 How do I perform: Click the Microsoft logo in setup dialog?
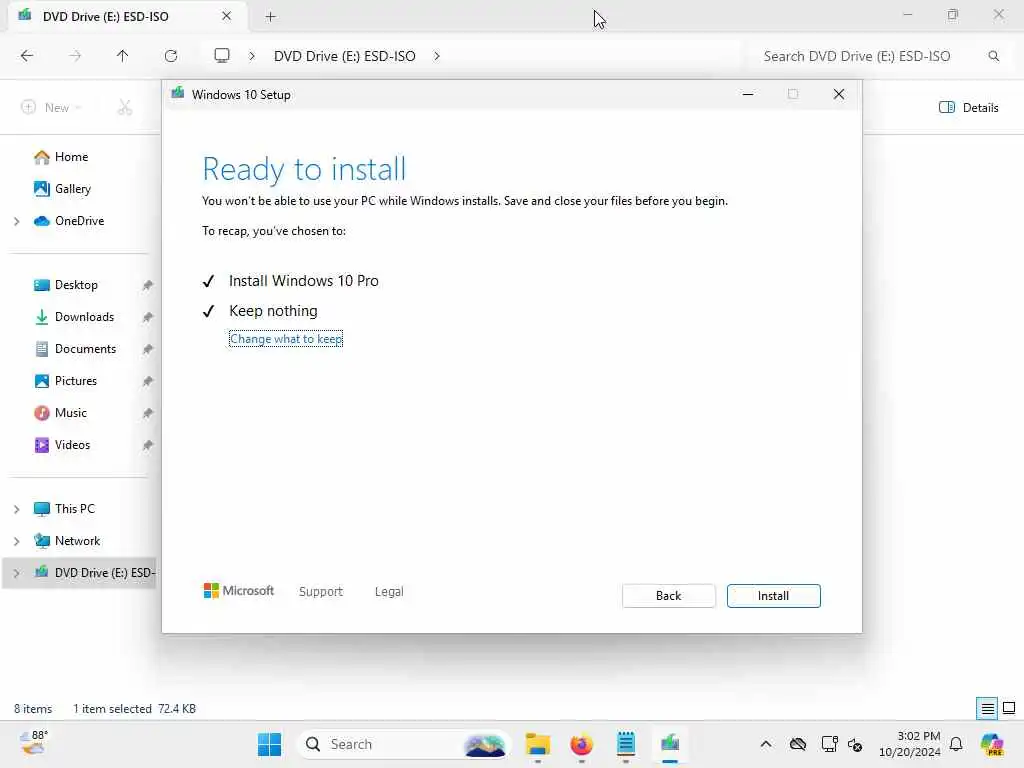coord(239,591)
